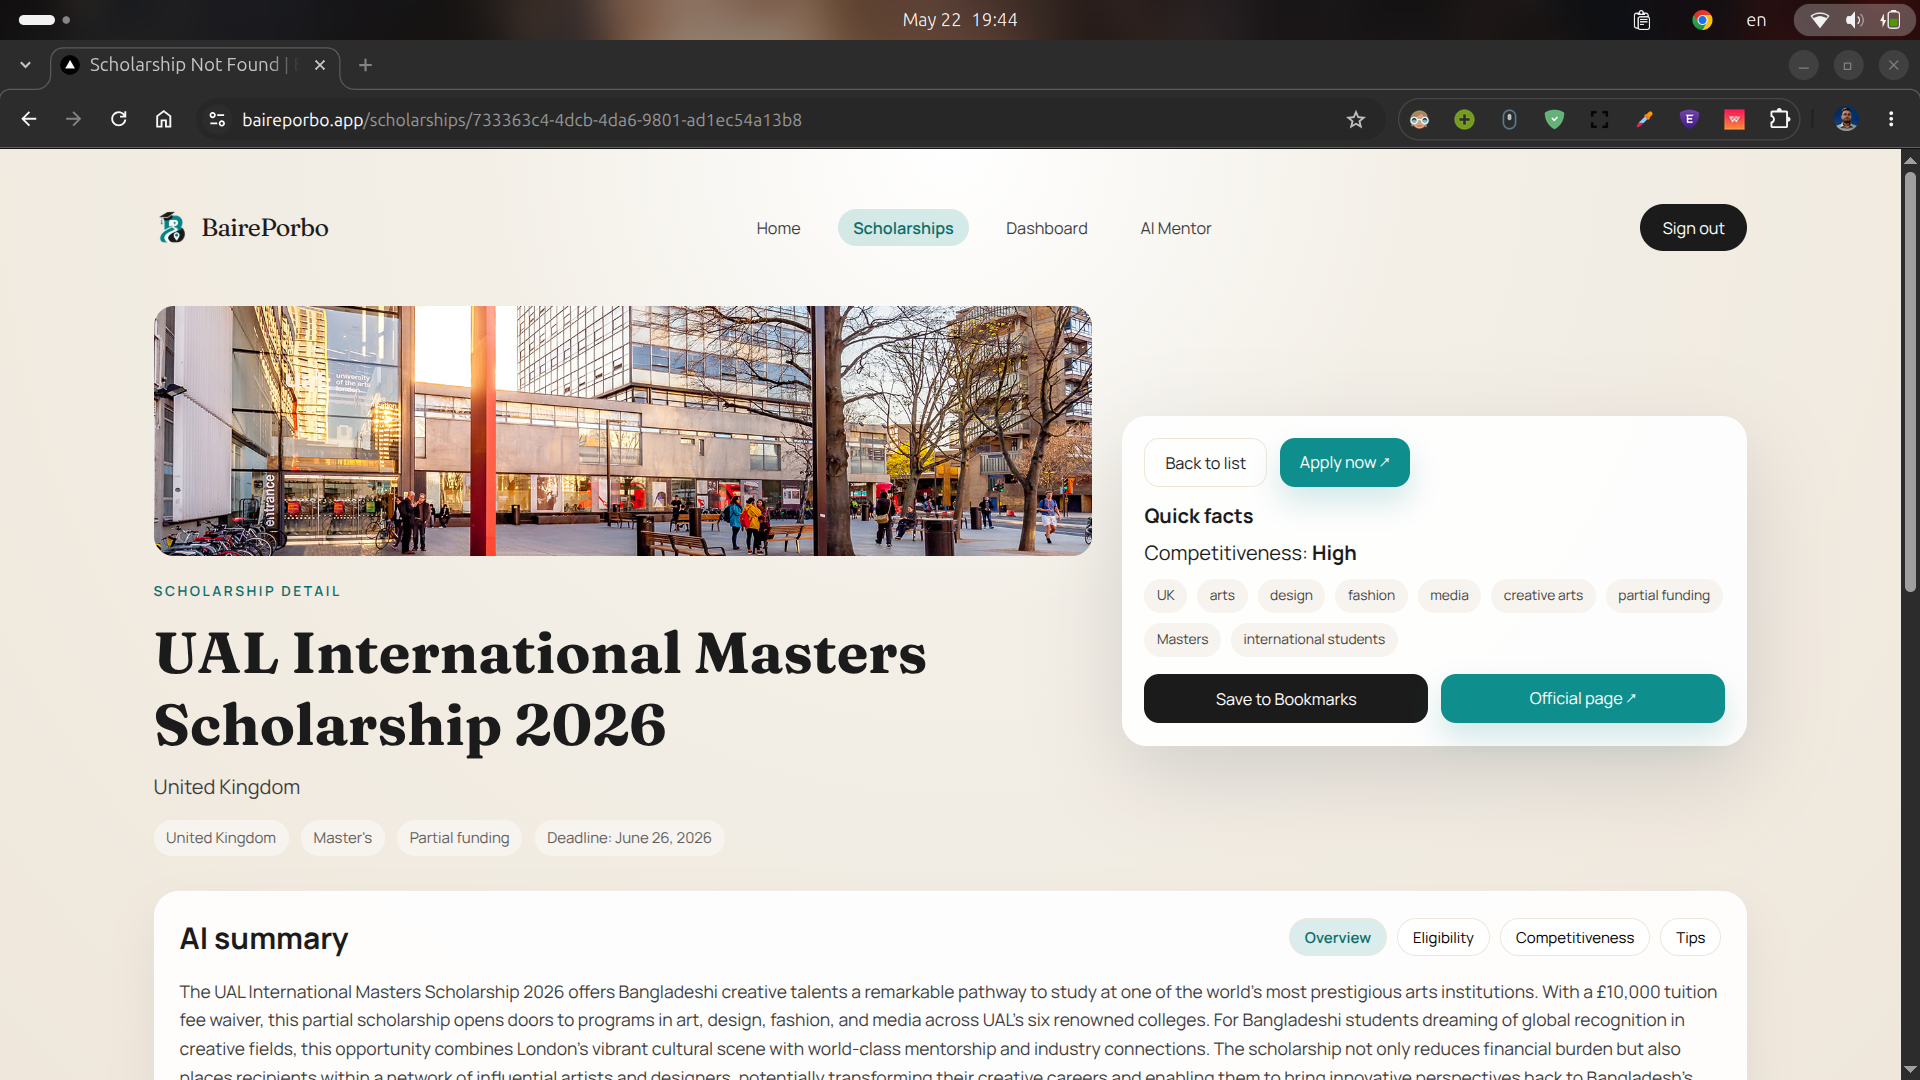
Task: Click the design tag chip
Action: (1291, 596)
